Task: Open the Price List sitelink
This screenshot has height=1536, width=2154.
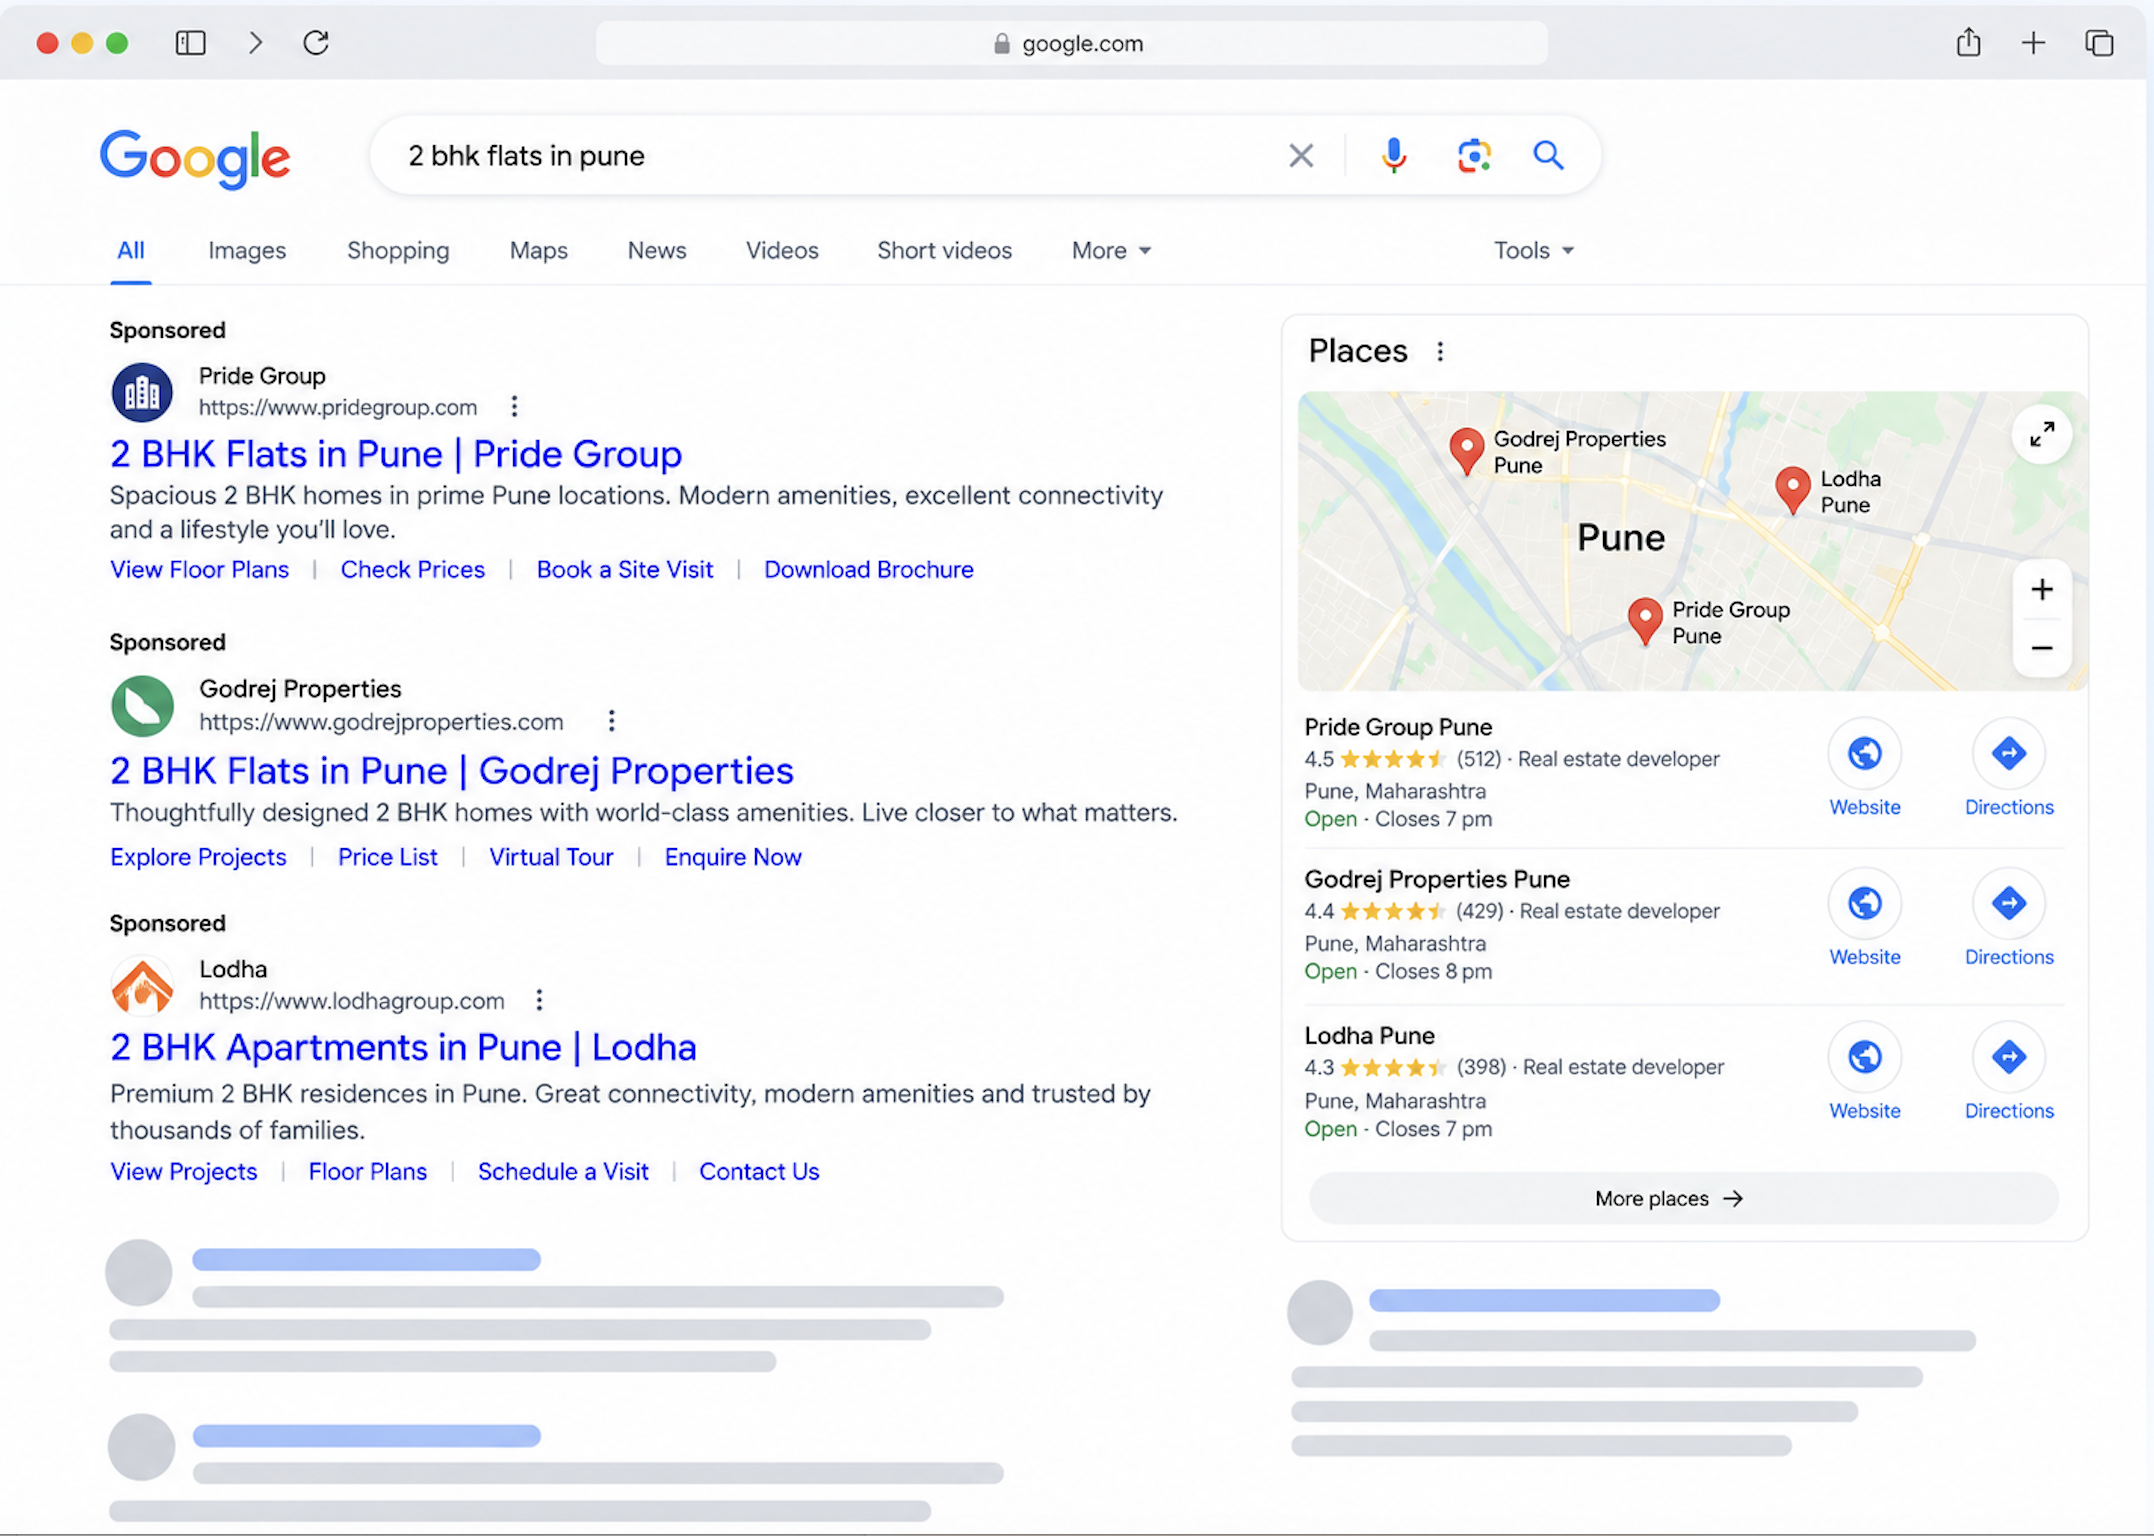Action: point(387,857)
